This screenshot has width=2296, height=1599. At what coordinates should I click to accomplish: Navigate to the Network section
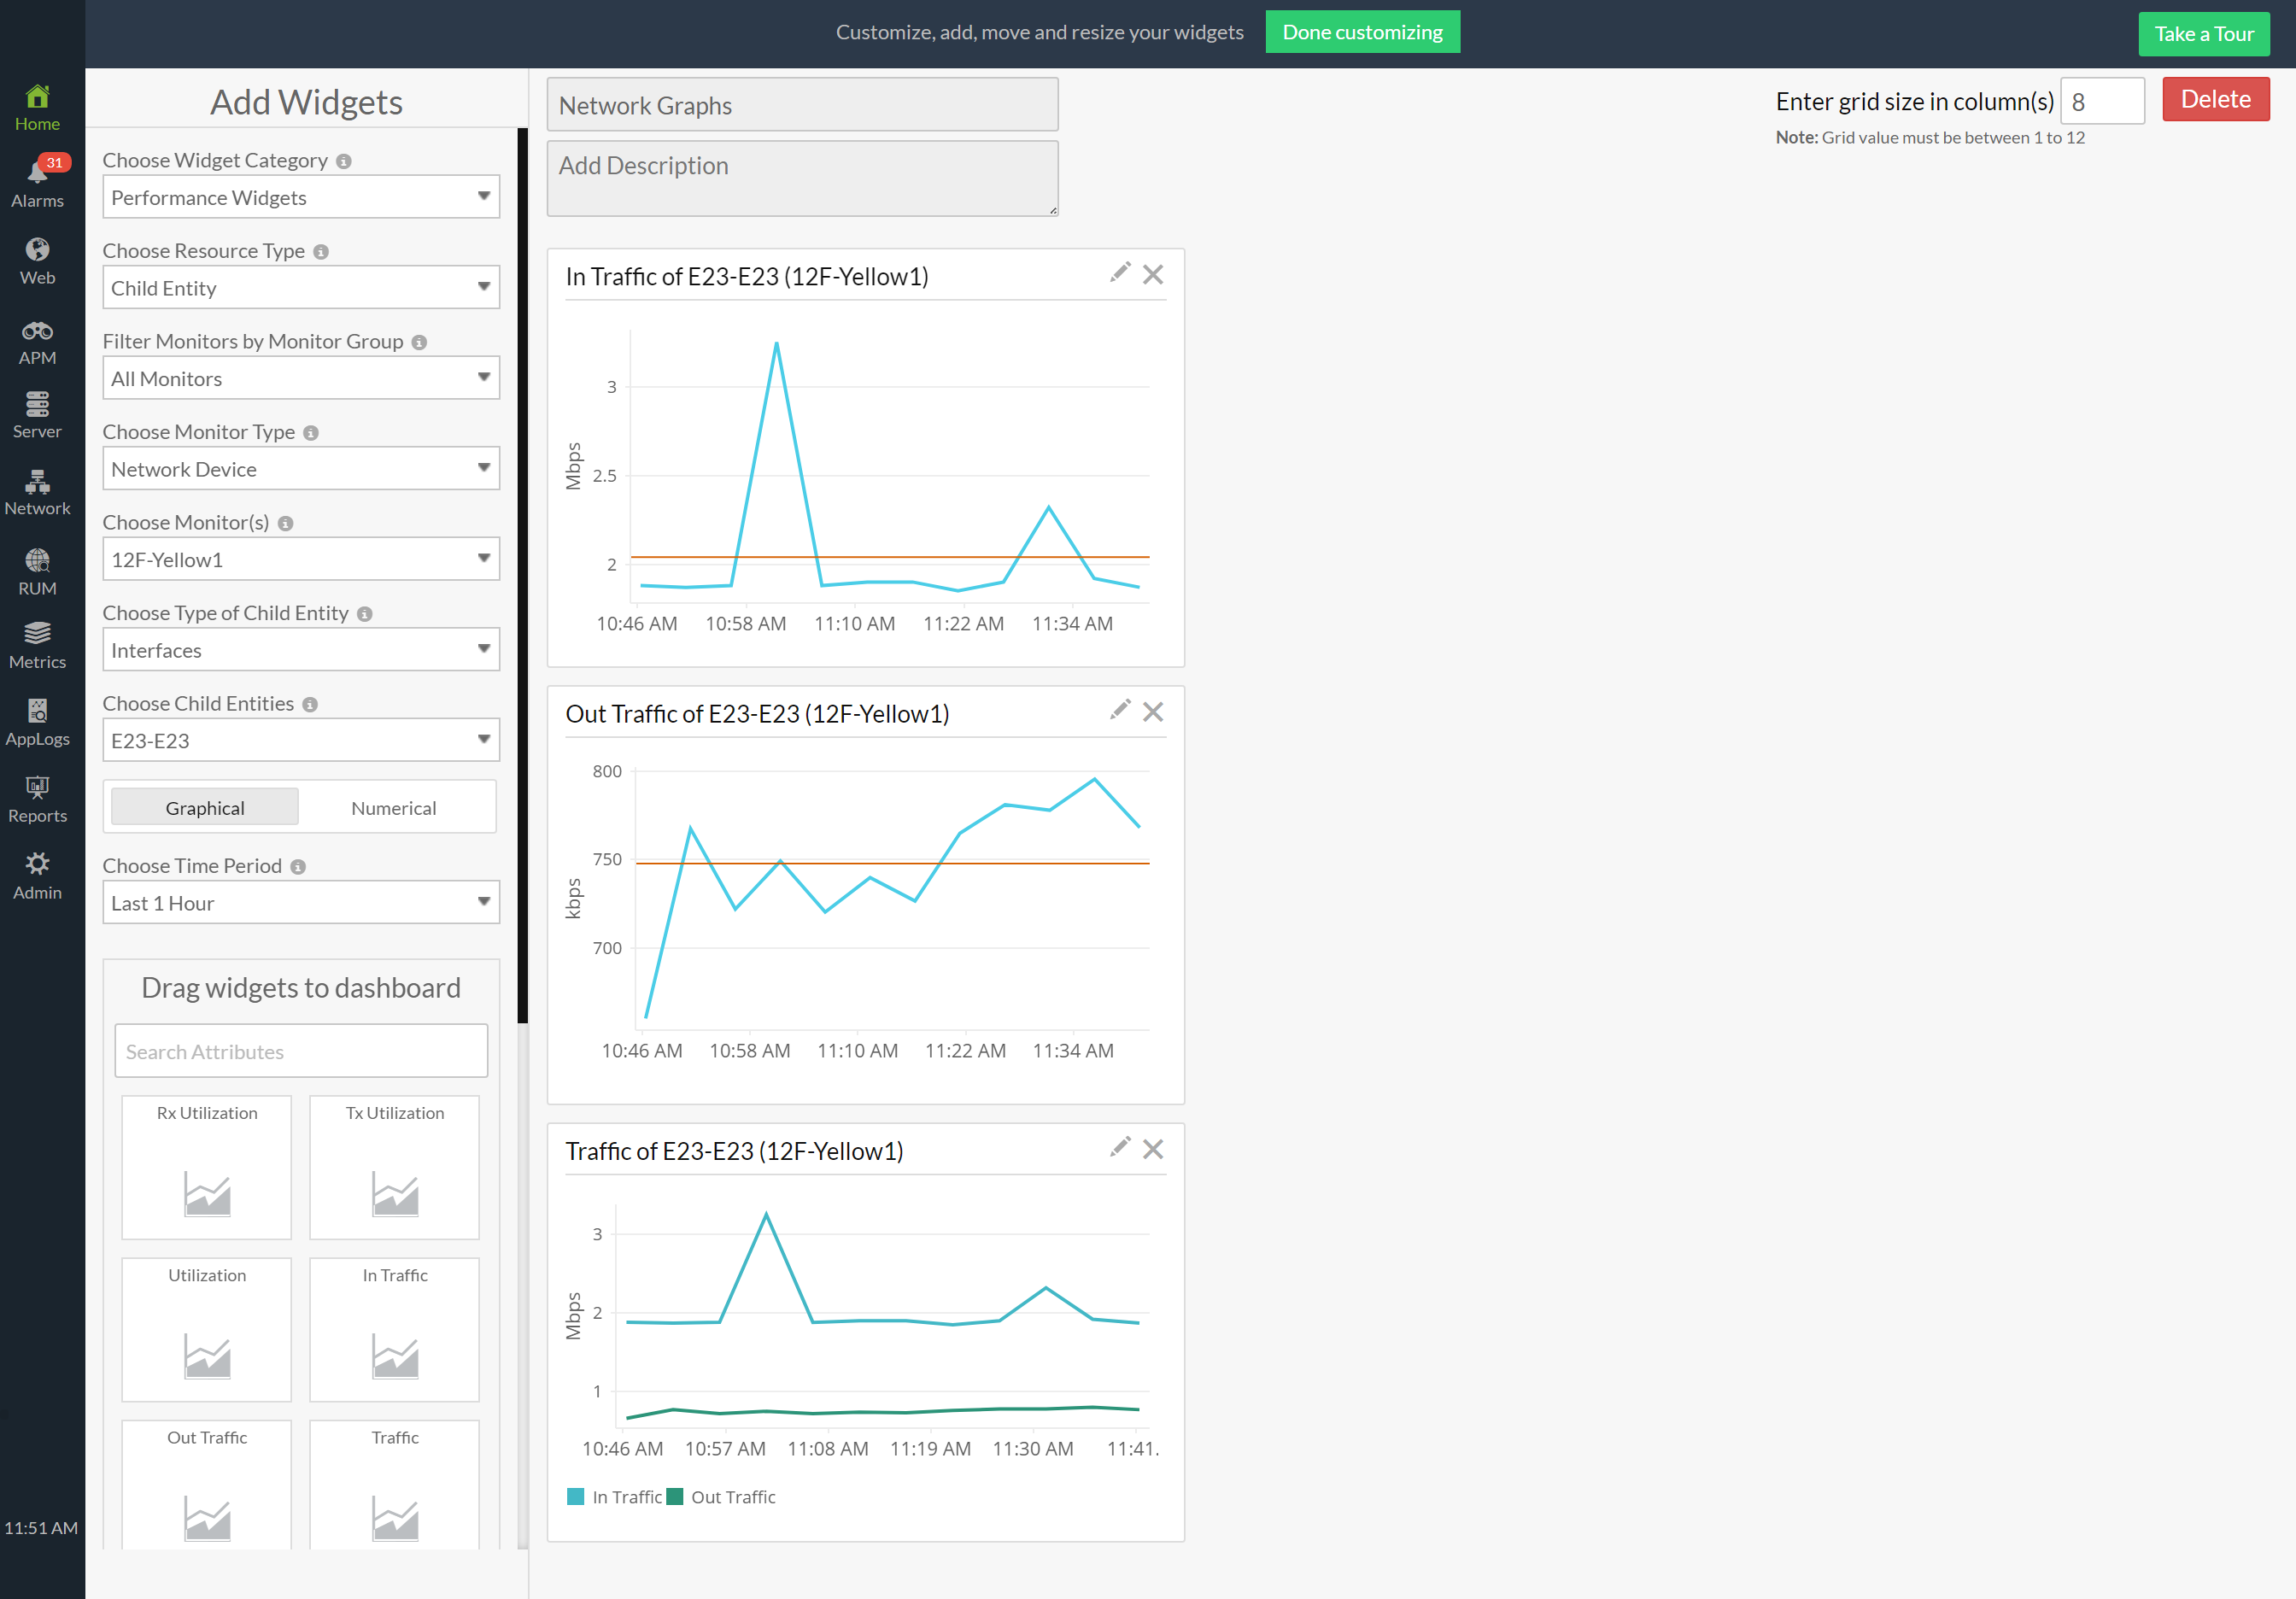[x=37, y=490]
